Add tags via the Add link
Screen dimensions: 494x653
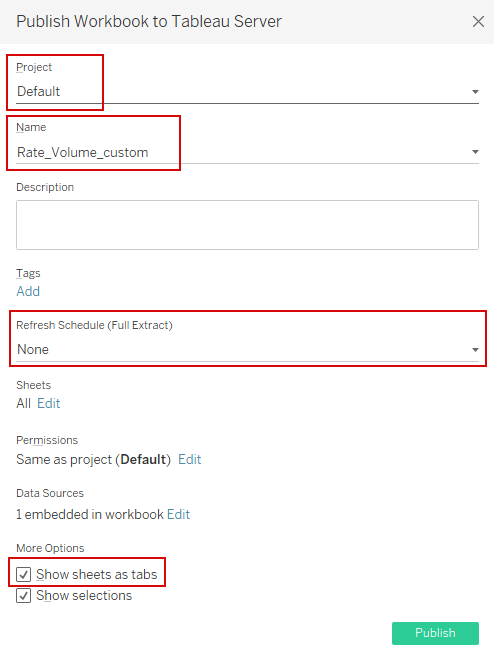pyautogui.click(x=28, y=291)
